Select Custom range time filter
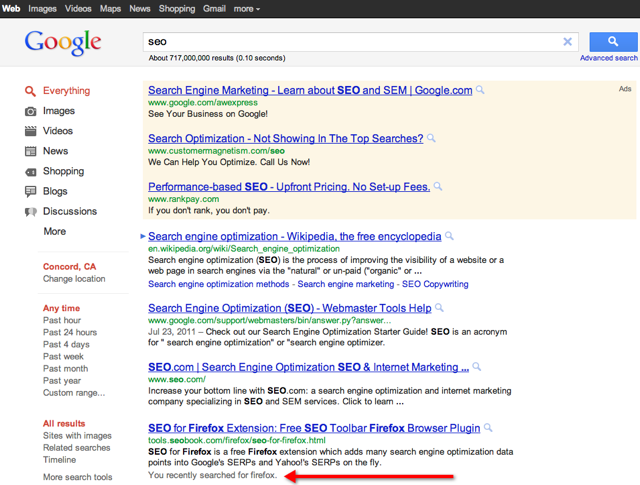640x485 pixels. point(73,393)
